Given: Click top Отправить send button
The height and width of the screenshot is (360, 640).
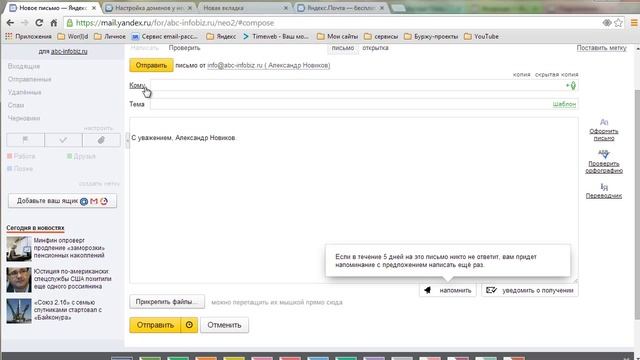Looking at the screenshot, I should (151, 65).
